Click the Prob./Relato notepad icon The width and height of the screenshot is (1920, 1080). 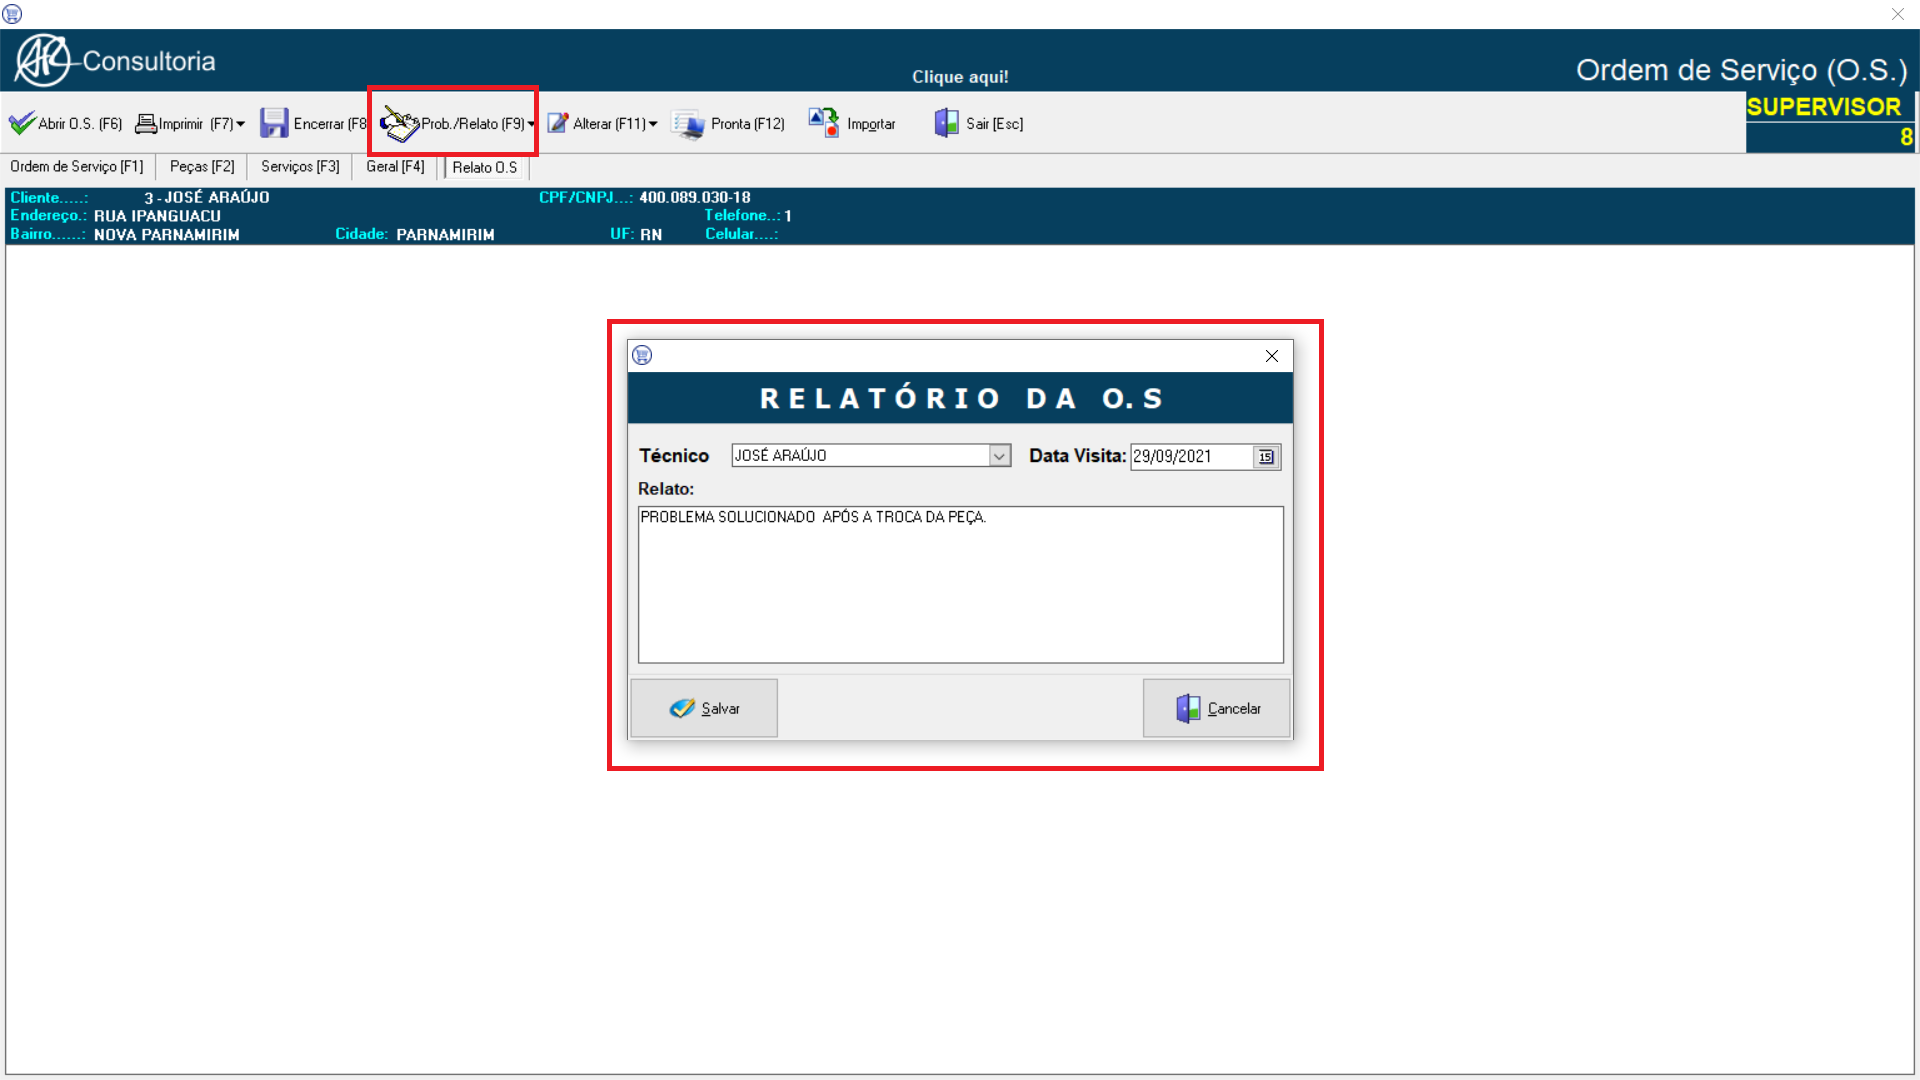click(x=400, y=124)
